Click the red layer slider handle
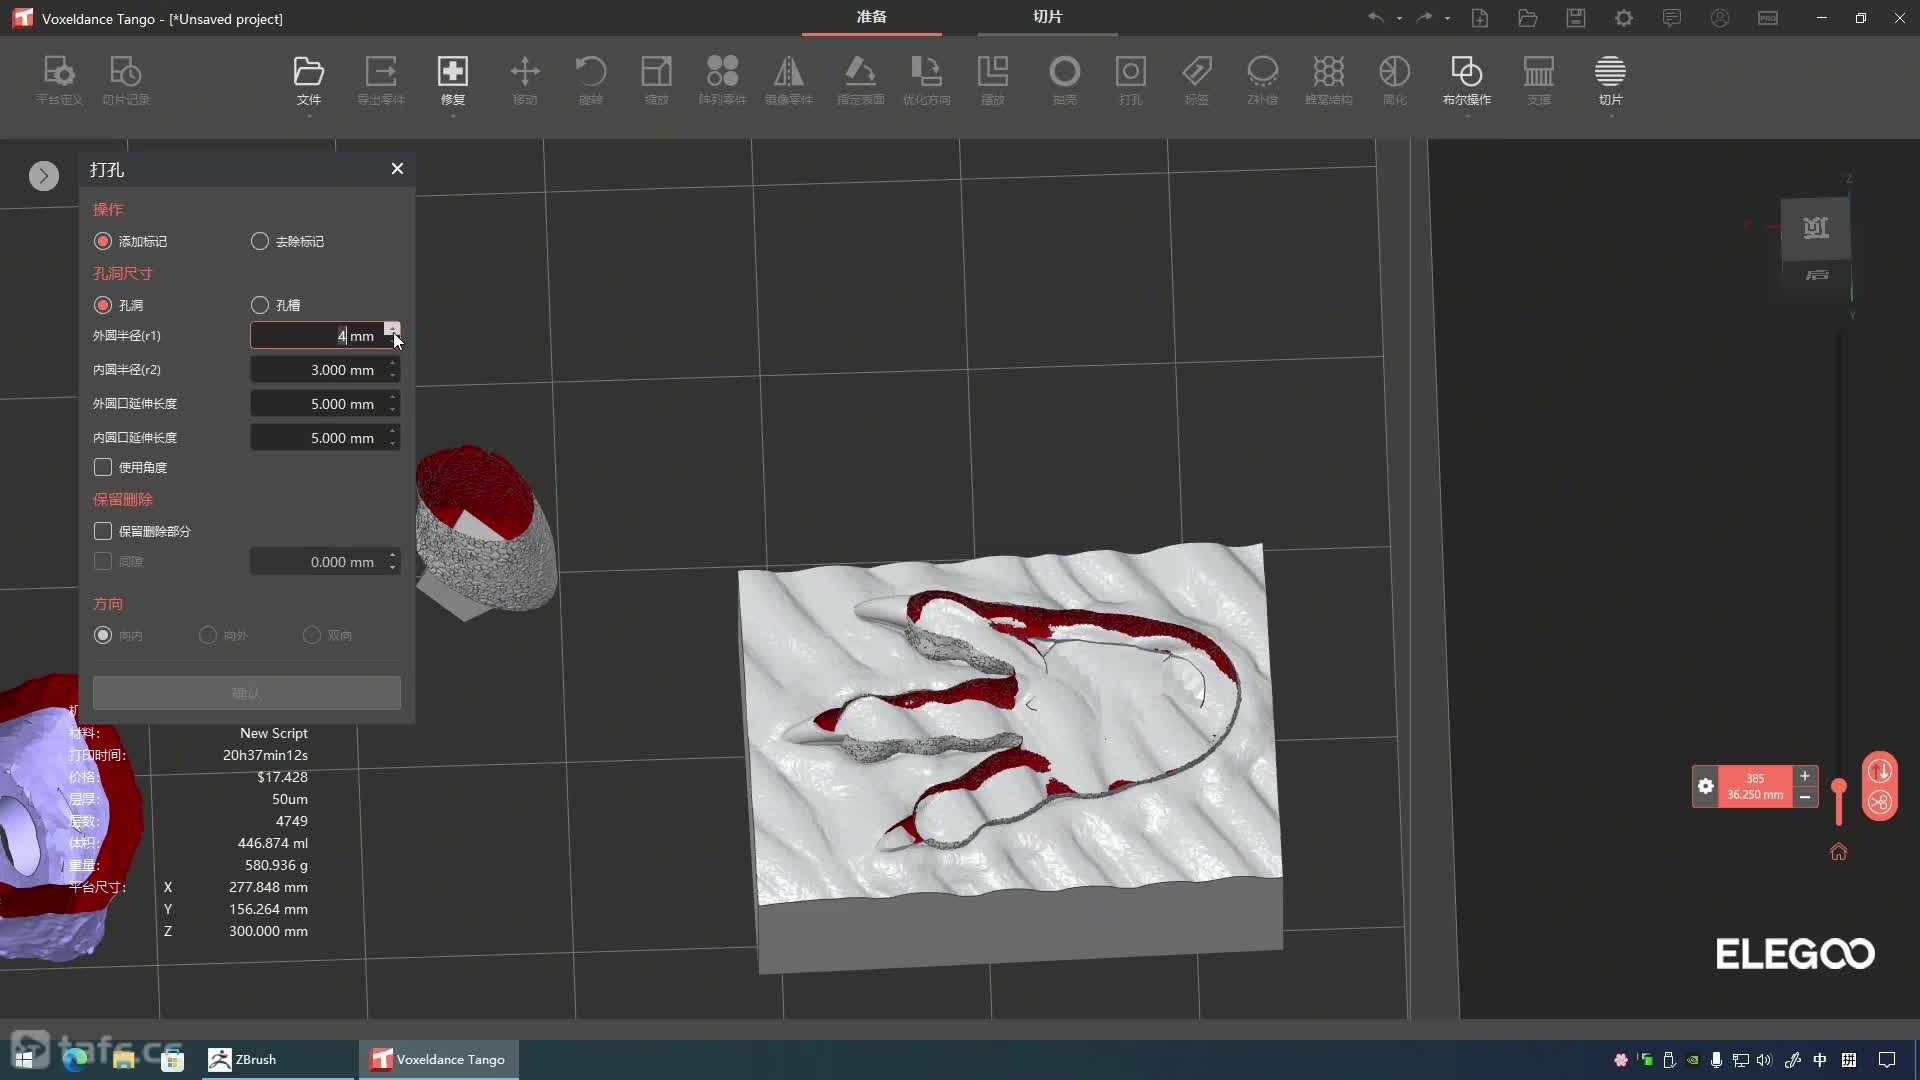 (x=1839, y=788)
